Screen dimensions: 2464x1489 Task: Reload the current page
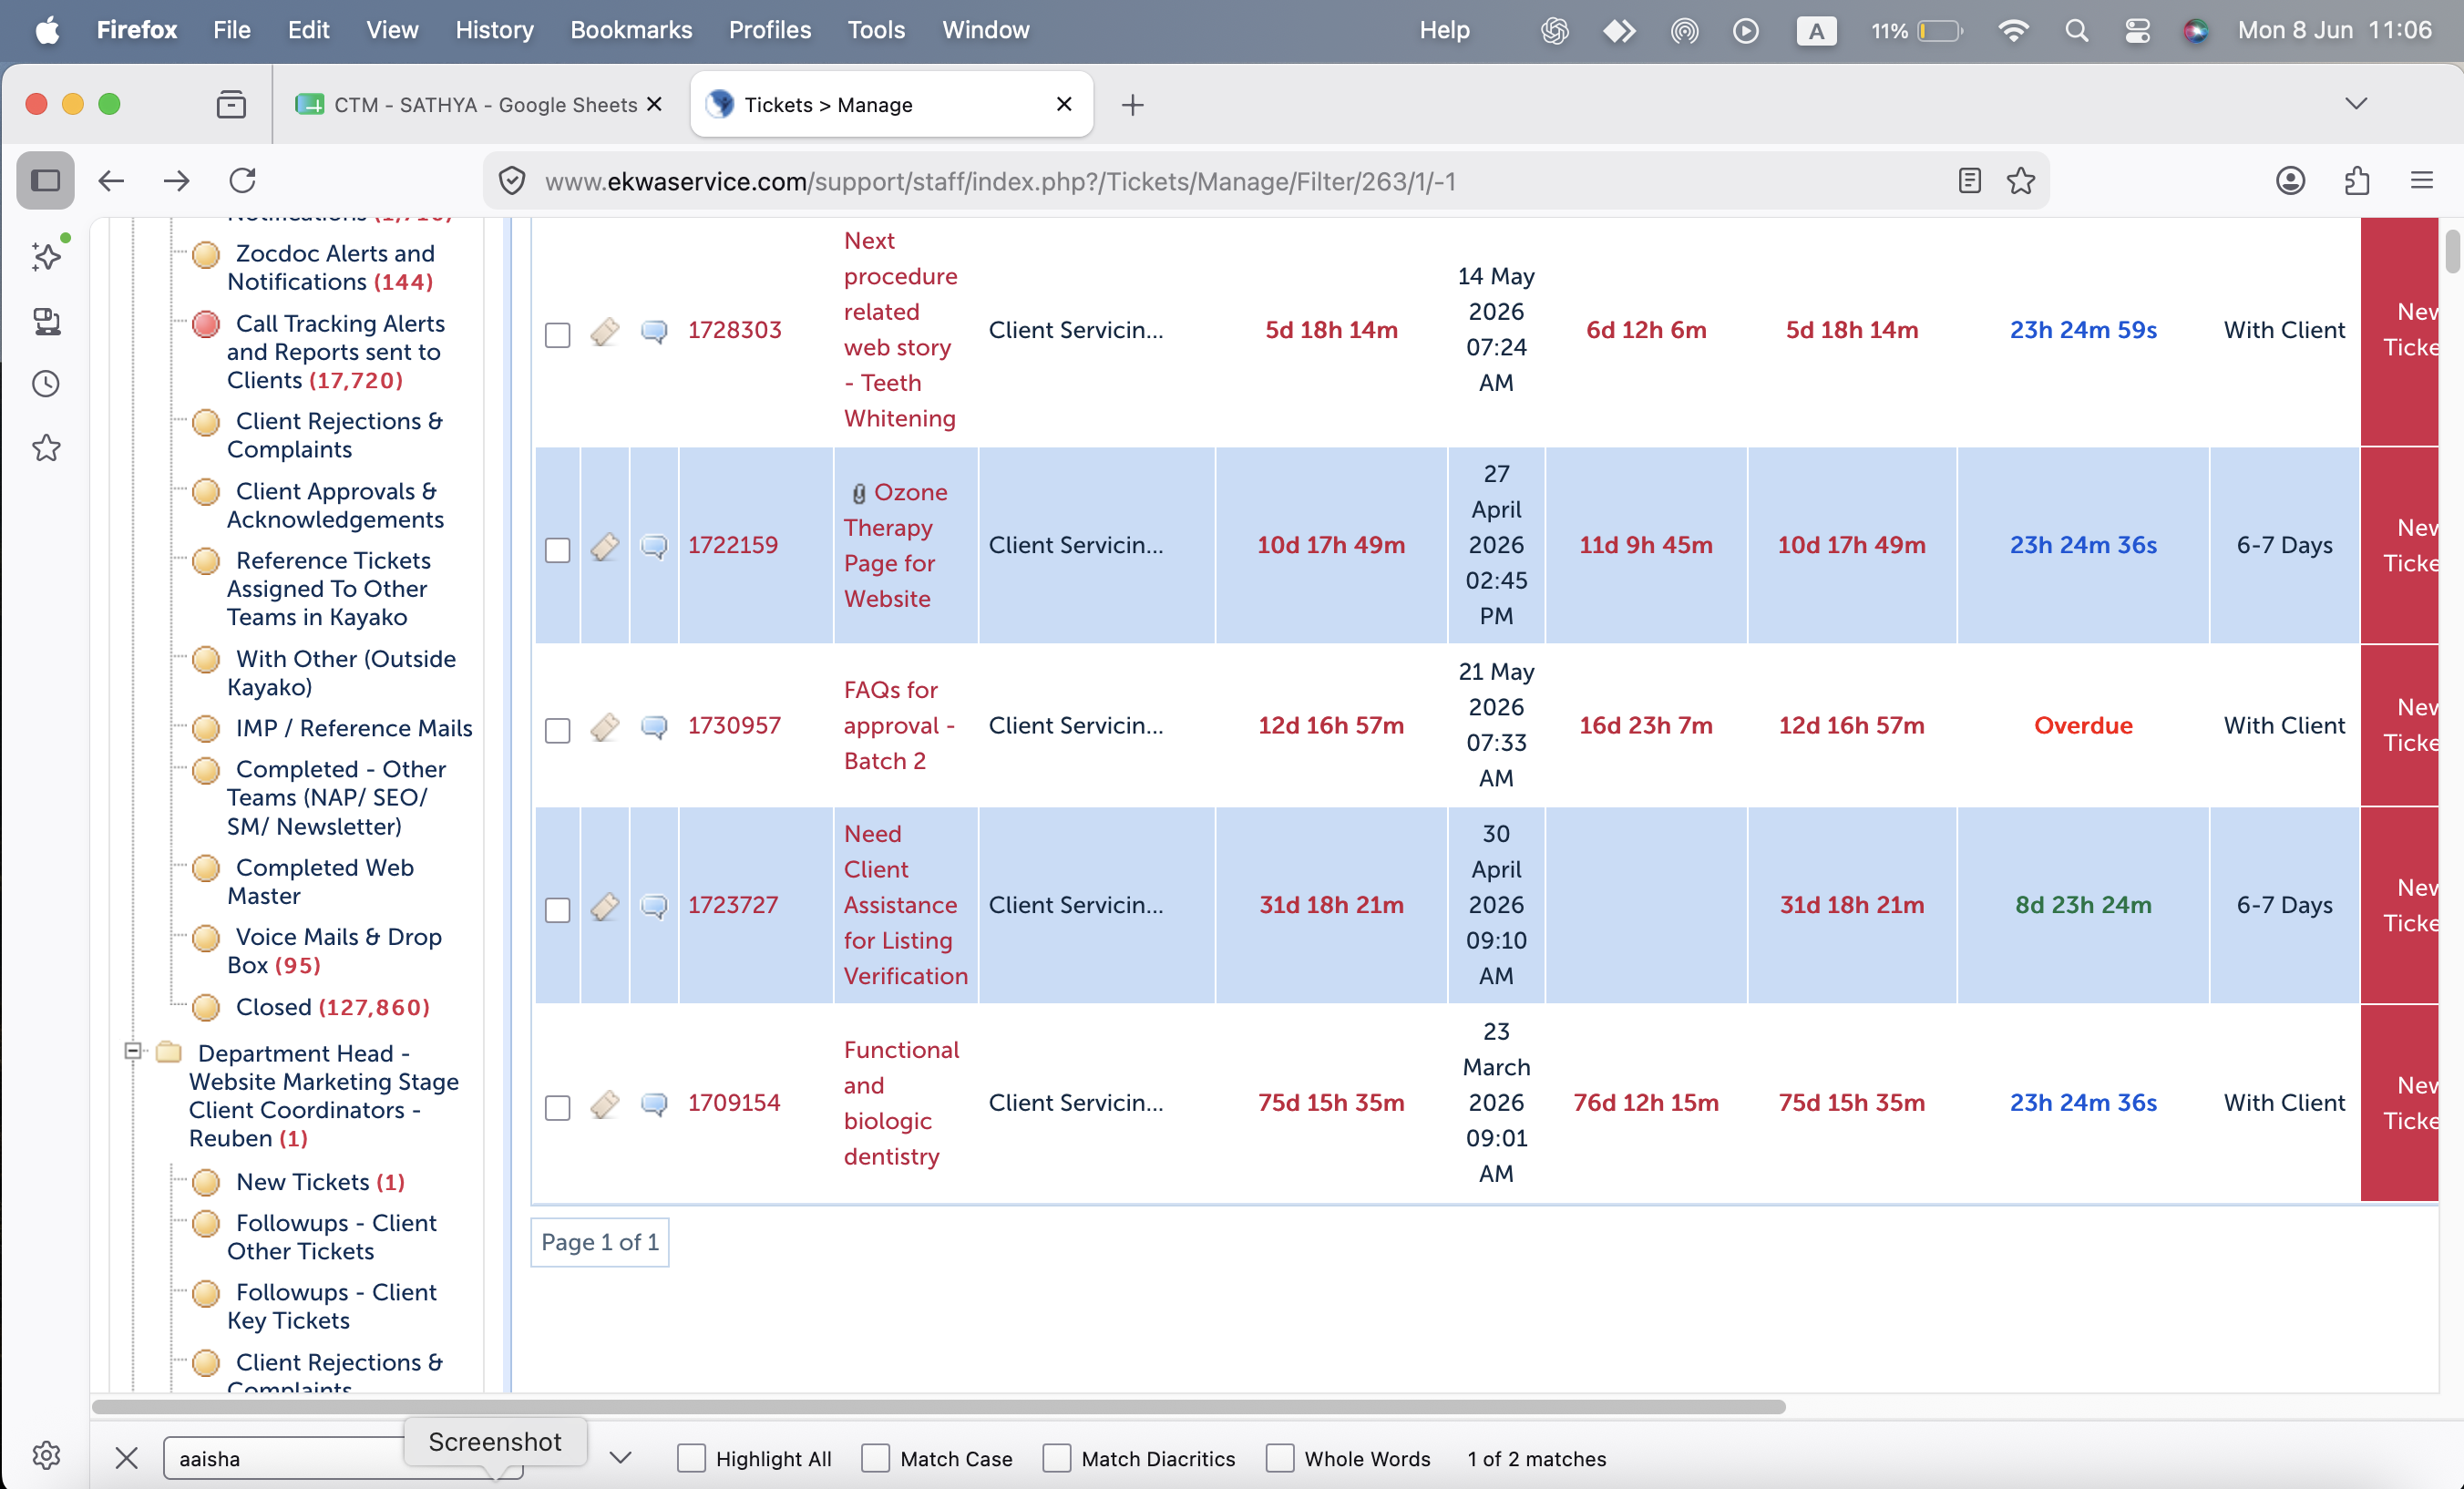pos(243,181)
